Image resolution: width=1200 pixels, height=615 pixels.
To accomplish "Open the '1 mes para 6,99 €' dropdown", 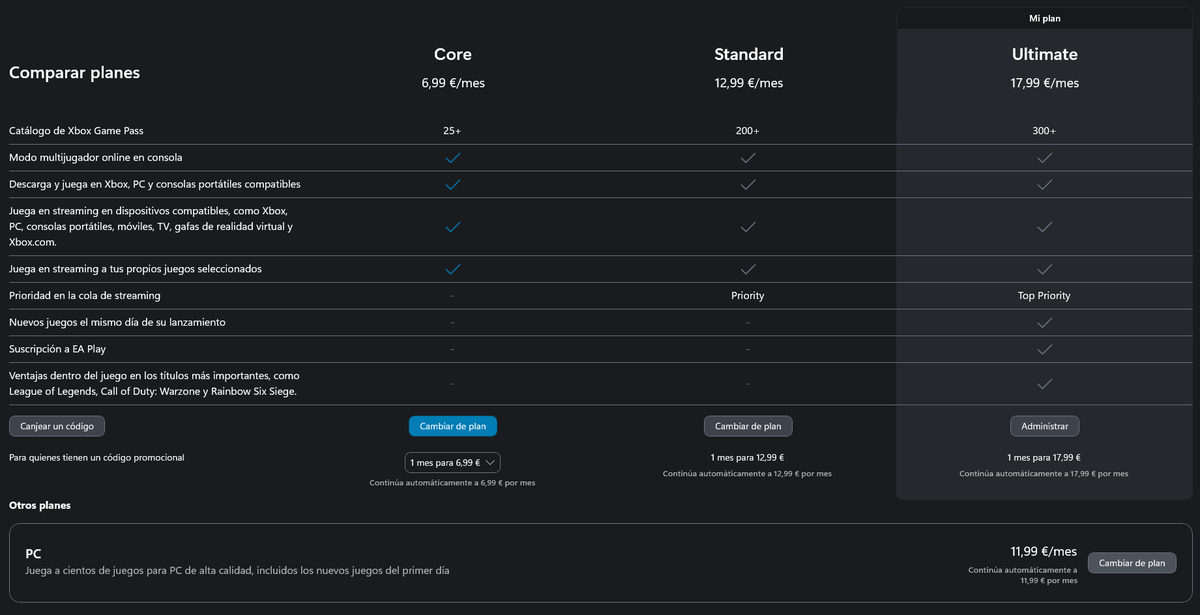I will pyautogui.click(x=453, y=463).
